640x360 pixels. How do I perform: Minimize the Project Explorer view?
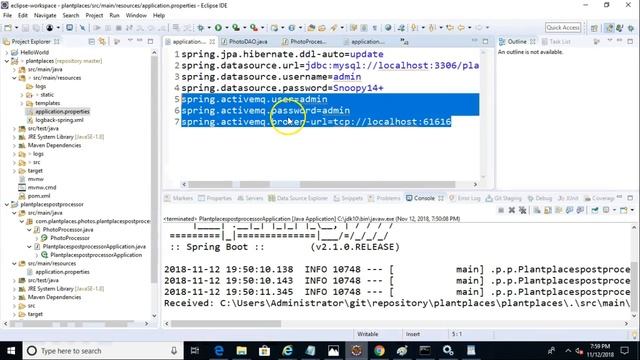pyautogui.click(x=140, y=41)
